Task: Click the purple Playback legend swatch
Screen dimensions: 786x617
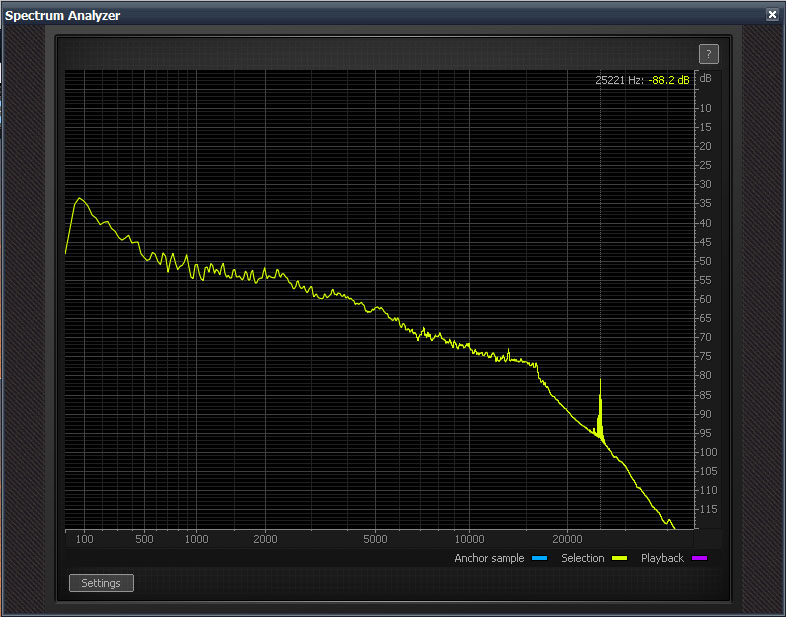Action: pyautogui.click(x=699, y=558)
